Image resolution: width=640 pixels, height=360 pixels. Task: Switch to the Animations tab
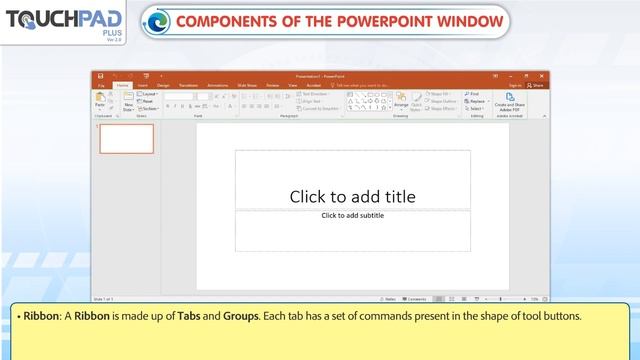(218, 86)
